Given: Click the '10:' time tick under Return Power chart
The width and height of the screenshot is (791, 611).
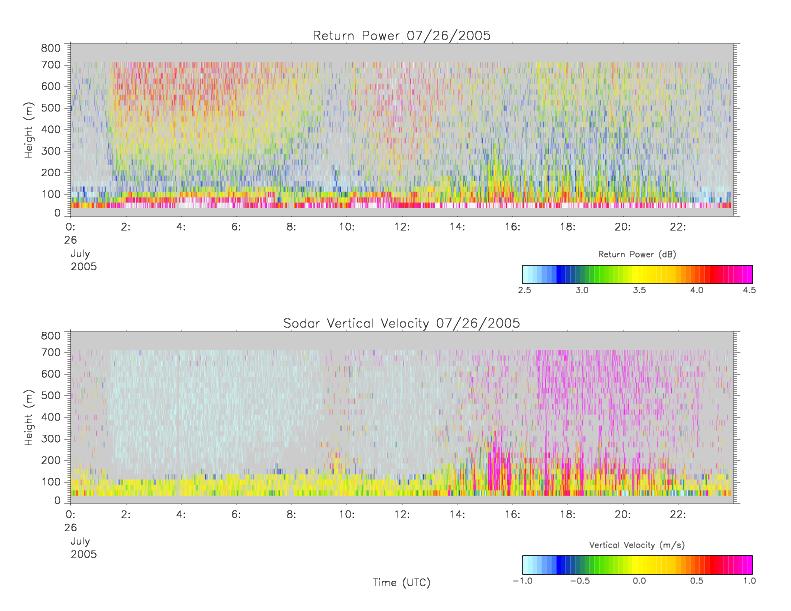Looking at the screenshot, I should (346, 227).
